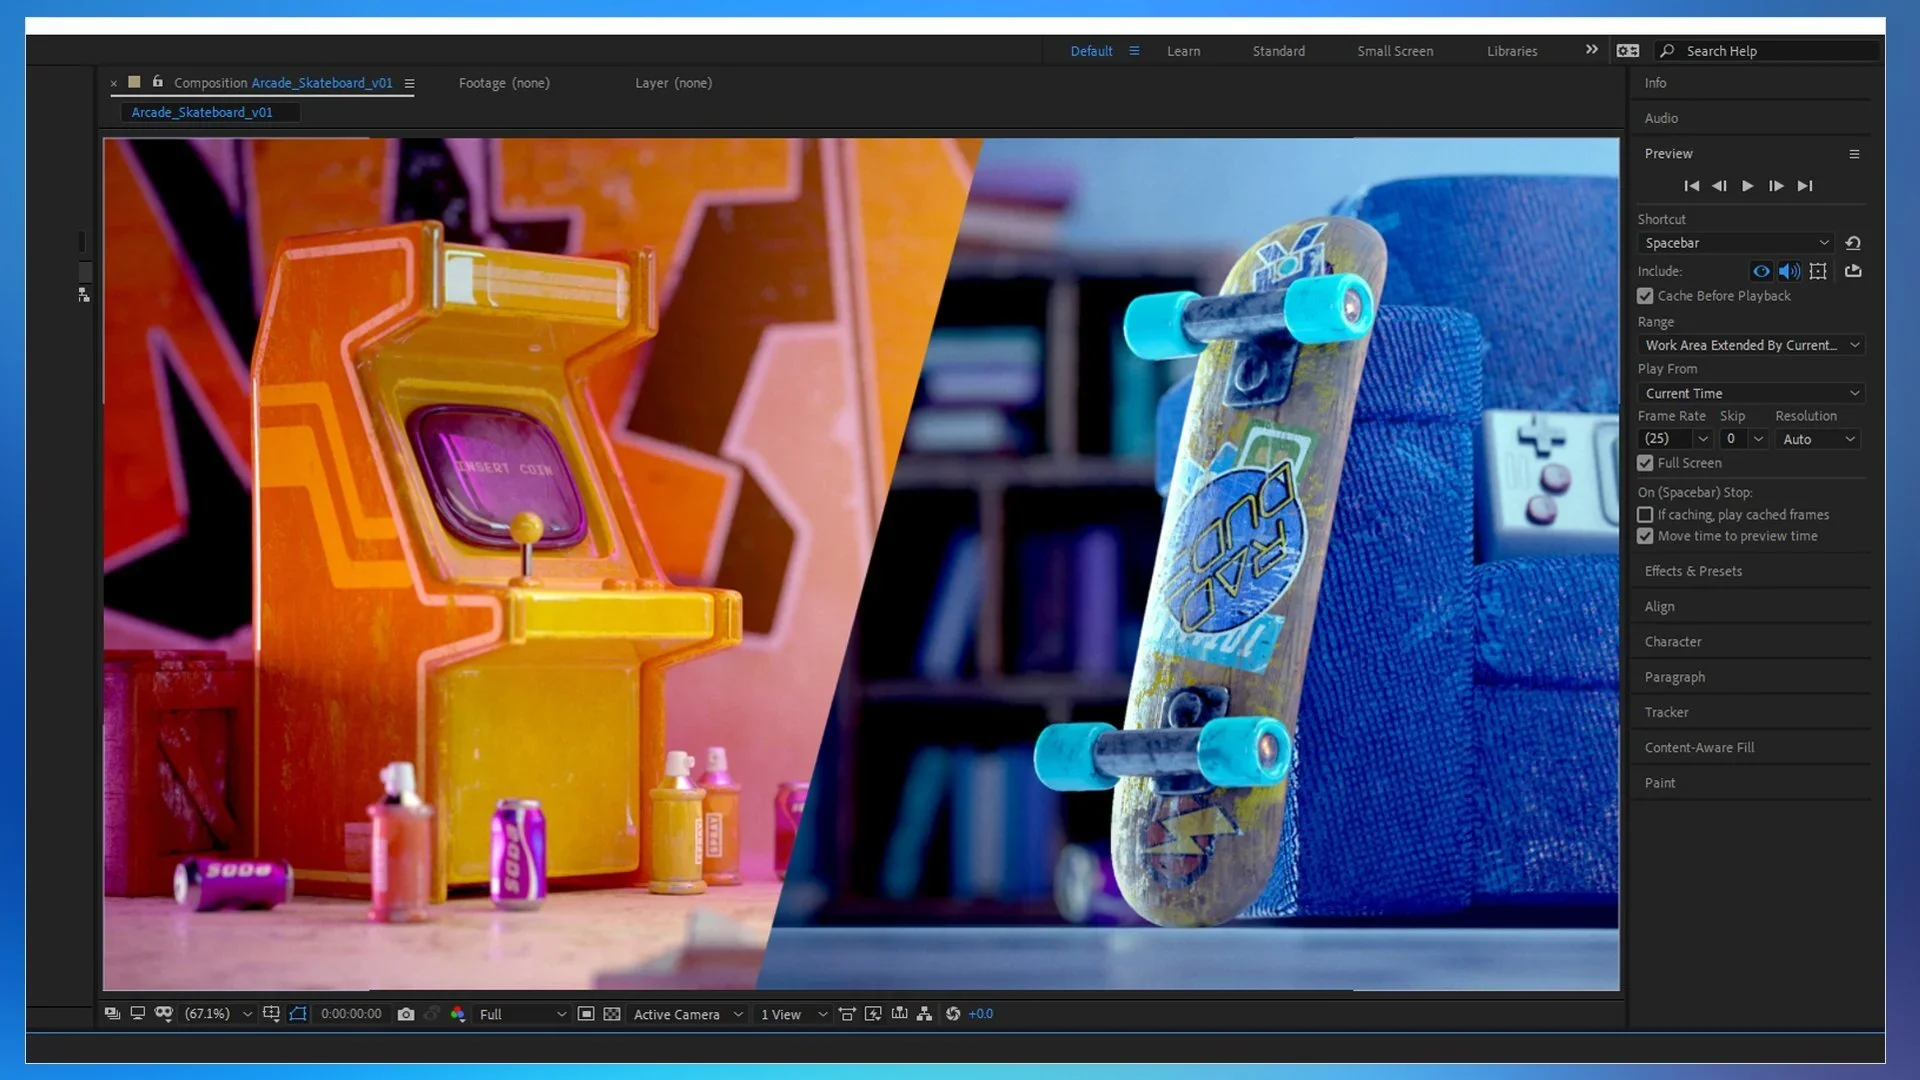Viewport: 1920px width, 1080px height.
Task: Click the current timecode 0:00:00:00
Action: point(351,1014)
